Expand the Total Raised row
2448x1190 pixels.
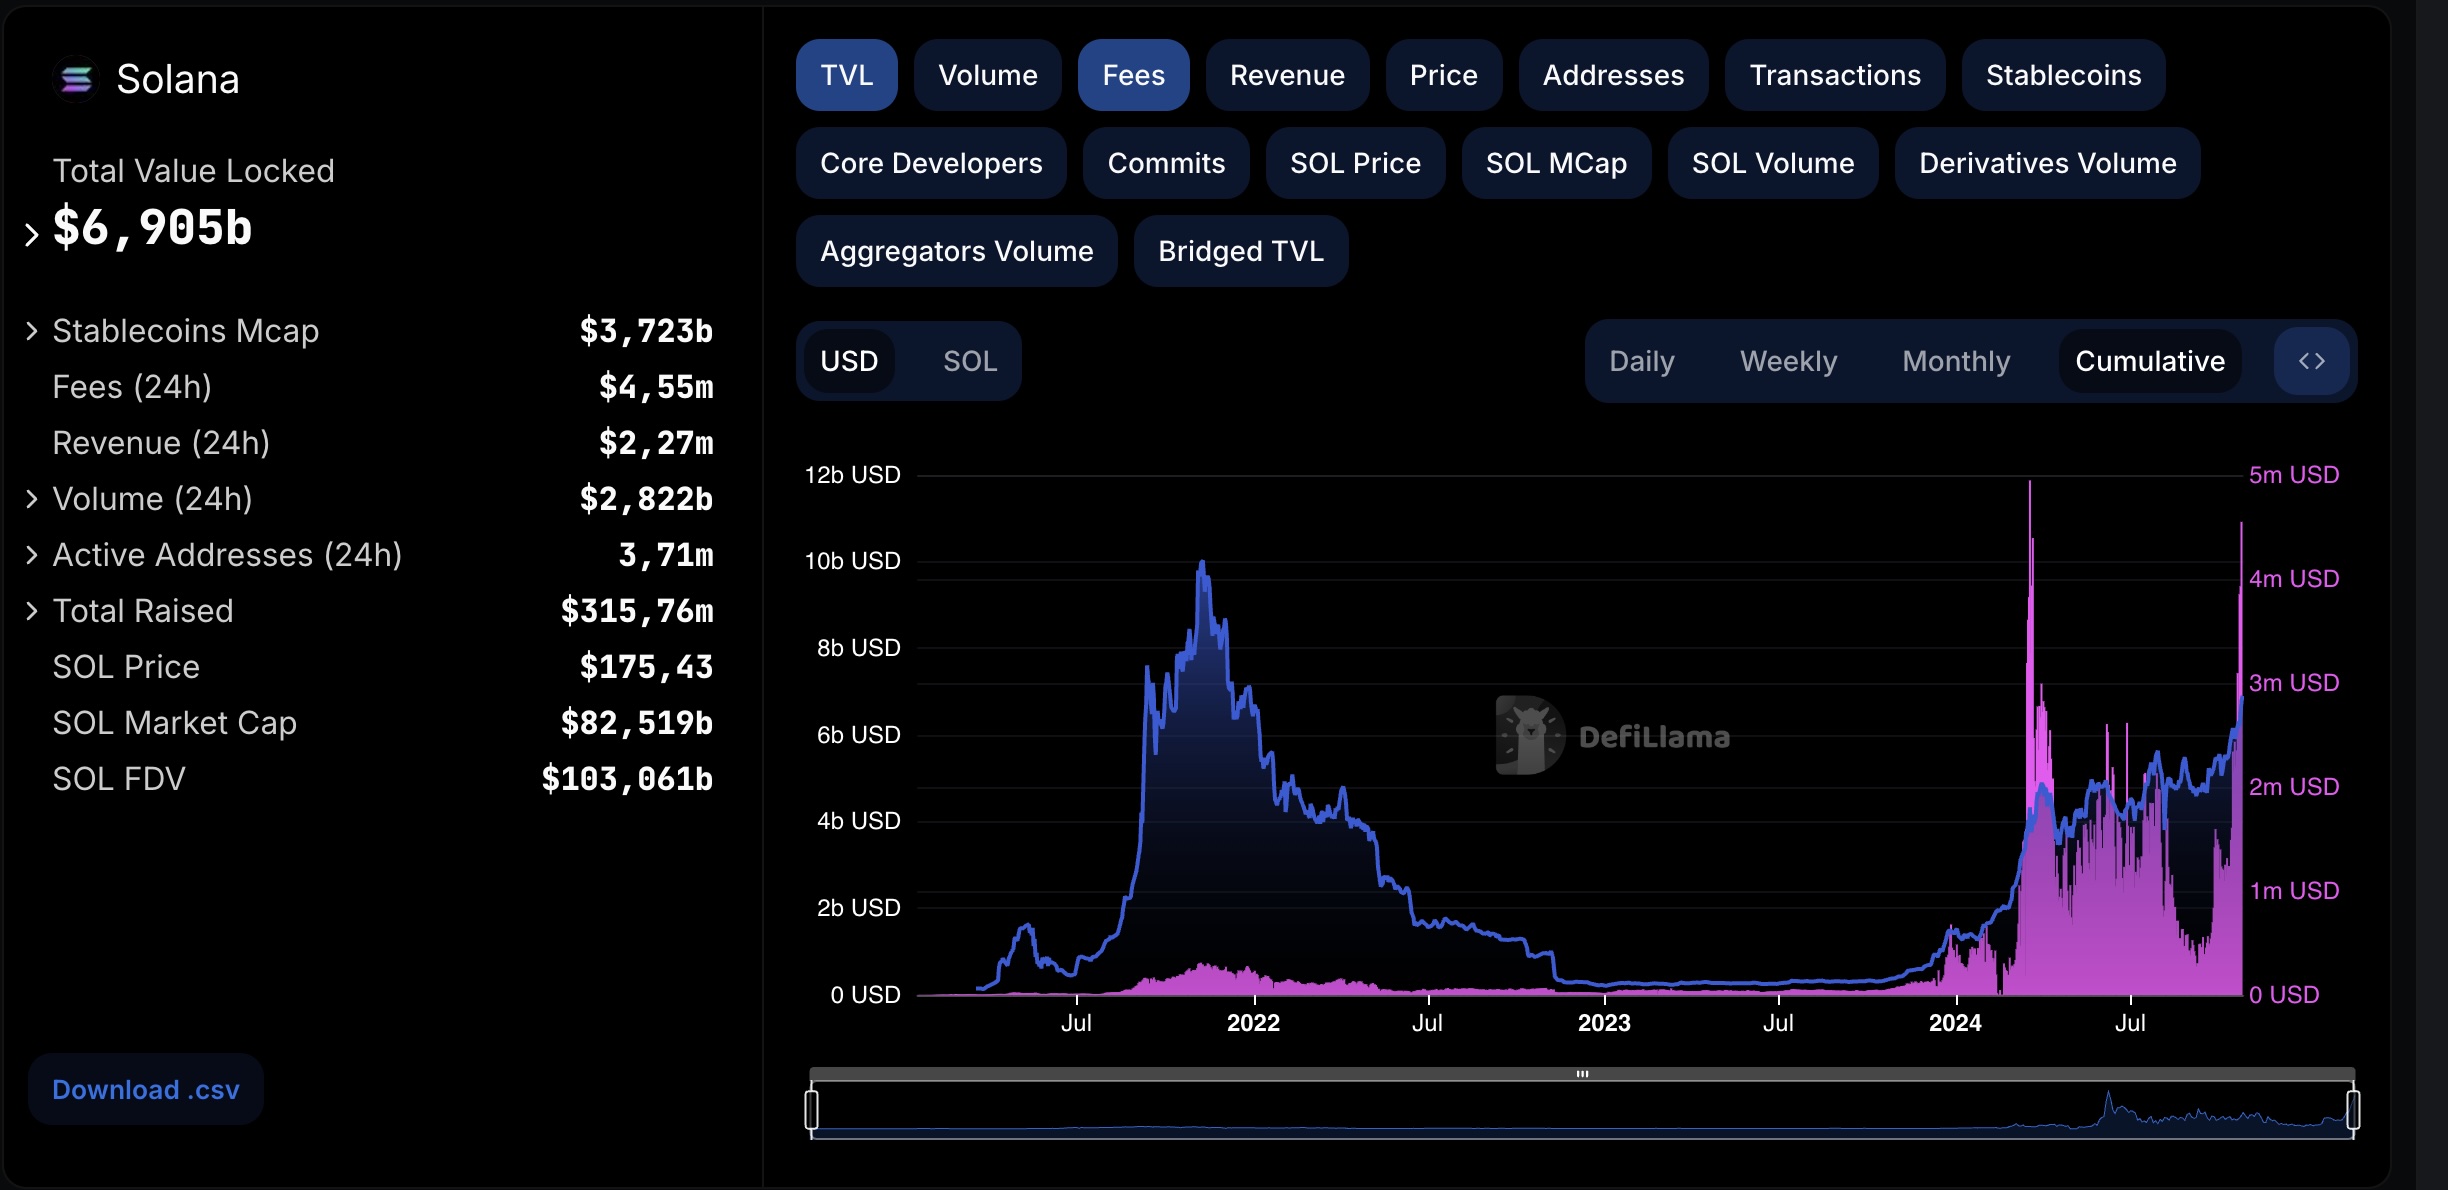click(31, 611)
